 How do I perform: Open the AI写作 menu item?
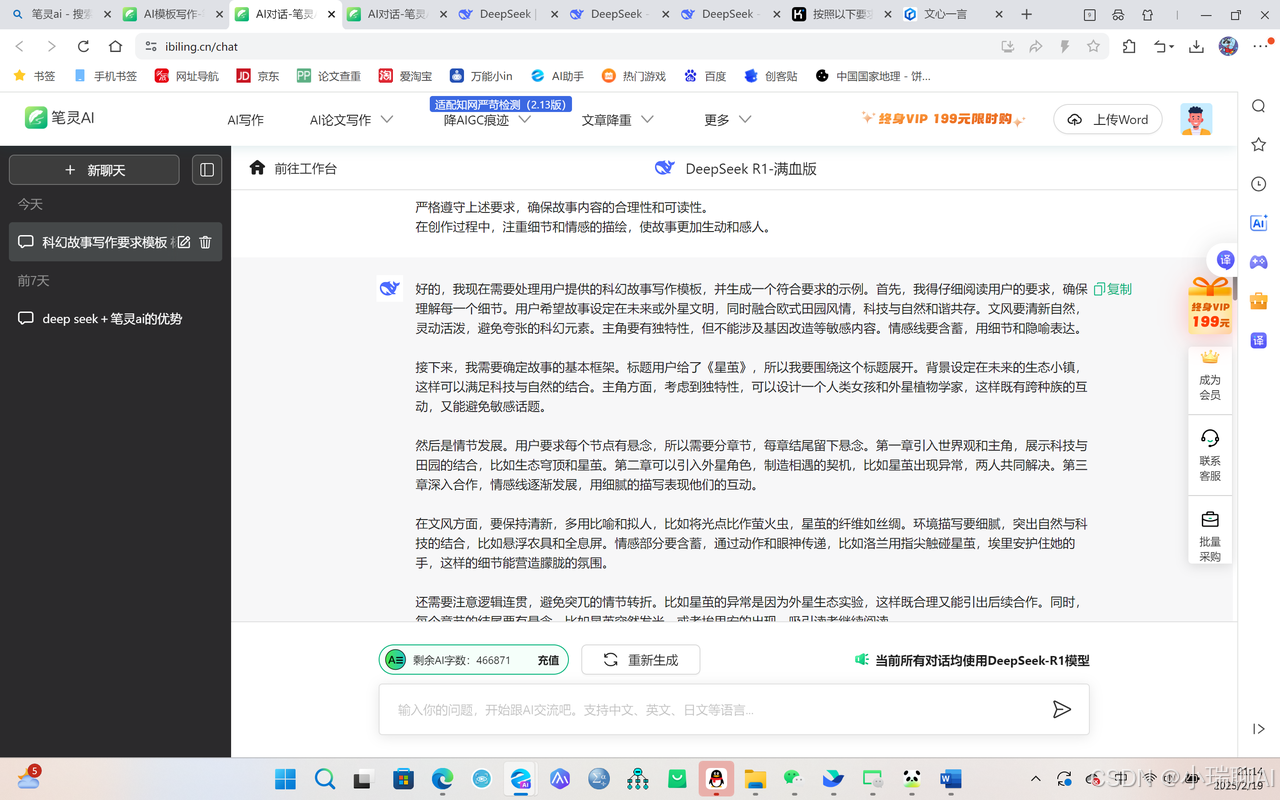(x=245, y=120)
